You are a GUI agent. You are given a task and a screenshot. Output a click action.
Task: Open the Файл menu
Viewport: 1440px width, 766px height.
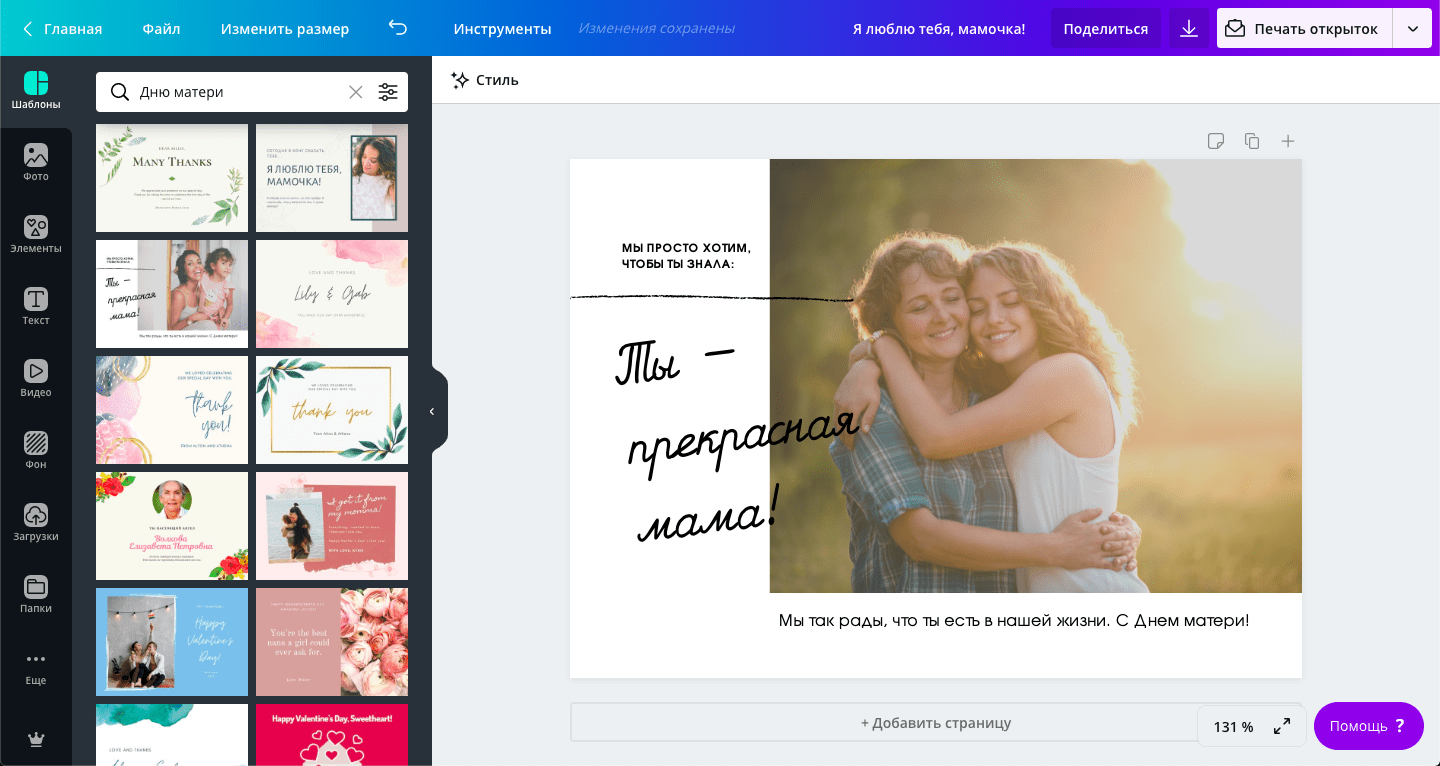(x=161, y=29)
